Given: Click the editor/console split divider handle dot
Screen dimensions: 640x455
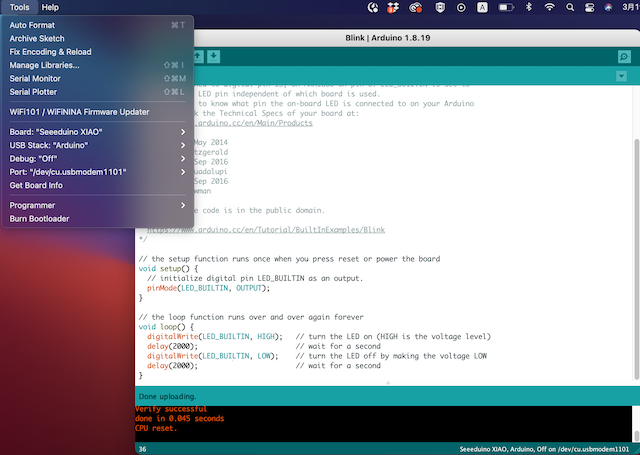Looking at the screenshot, I should [x=388, y=383].
